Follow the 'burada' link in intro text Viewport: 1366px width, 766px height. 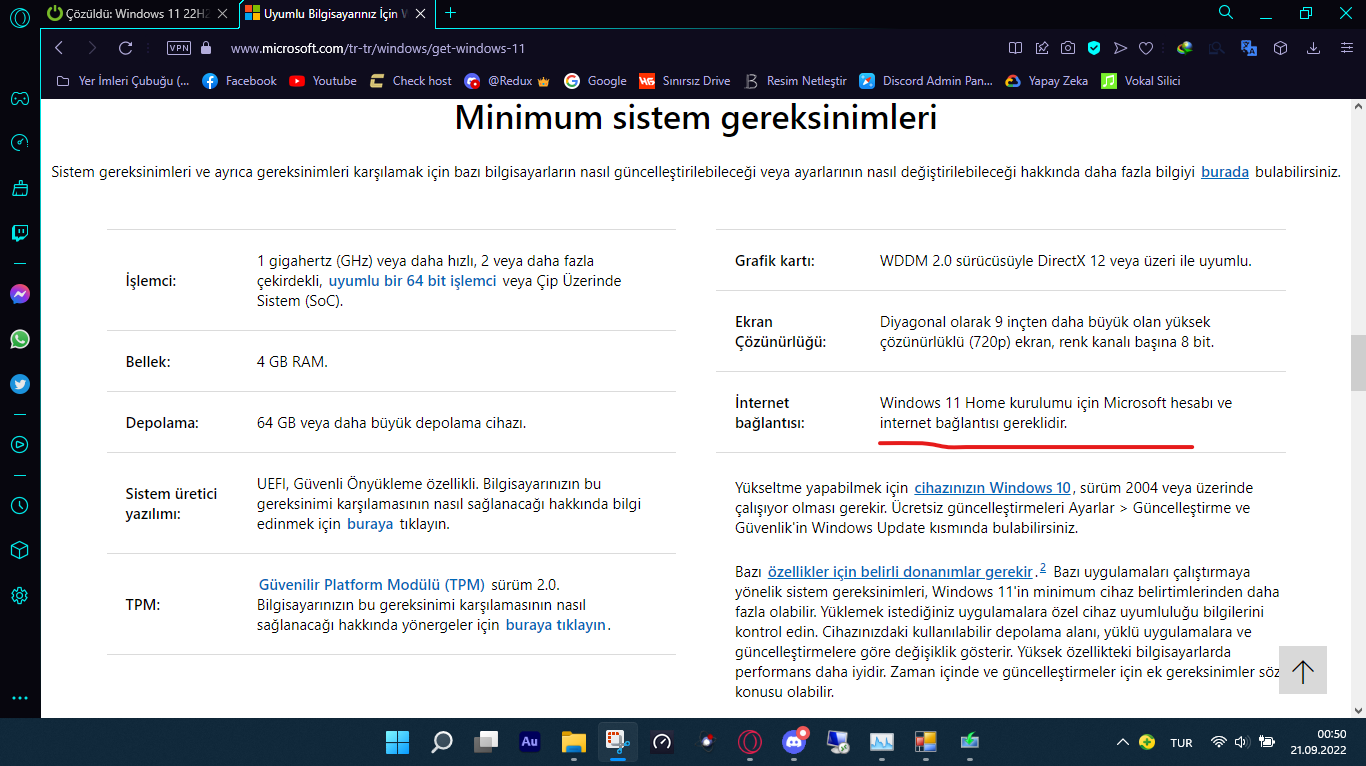(x=1225, y=172)
